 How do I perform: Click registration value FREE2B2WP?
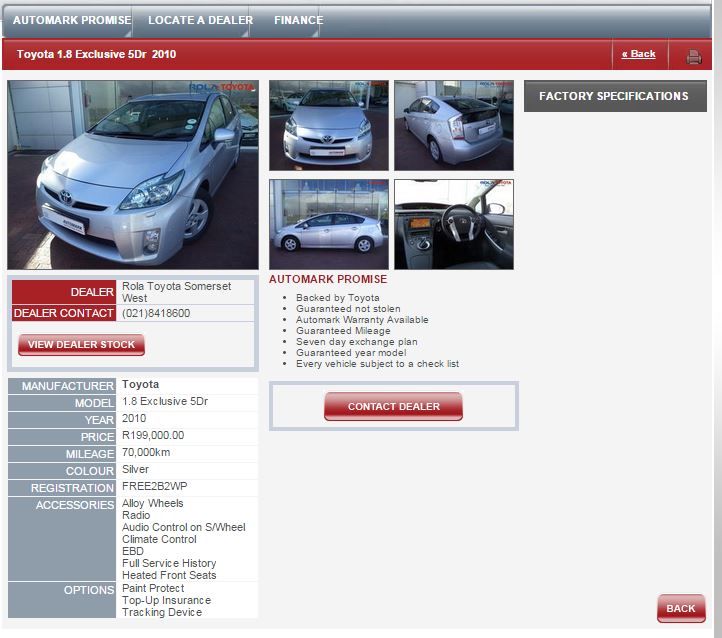pyautogui.click(x=155, y=487)
